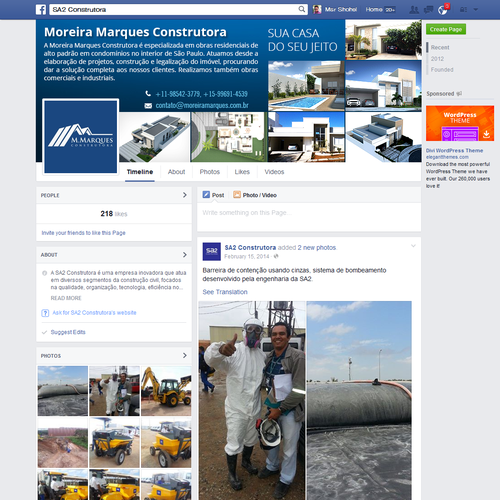Image resolution: width=500 pixels, height=500 pixels.
Task: Expand the About section chevron
Action: click(185, 255)
